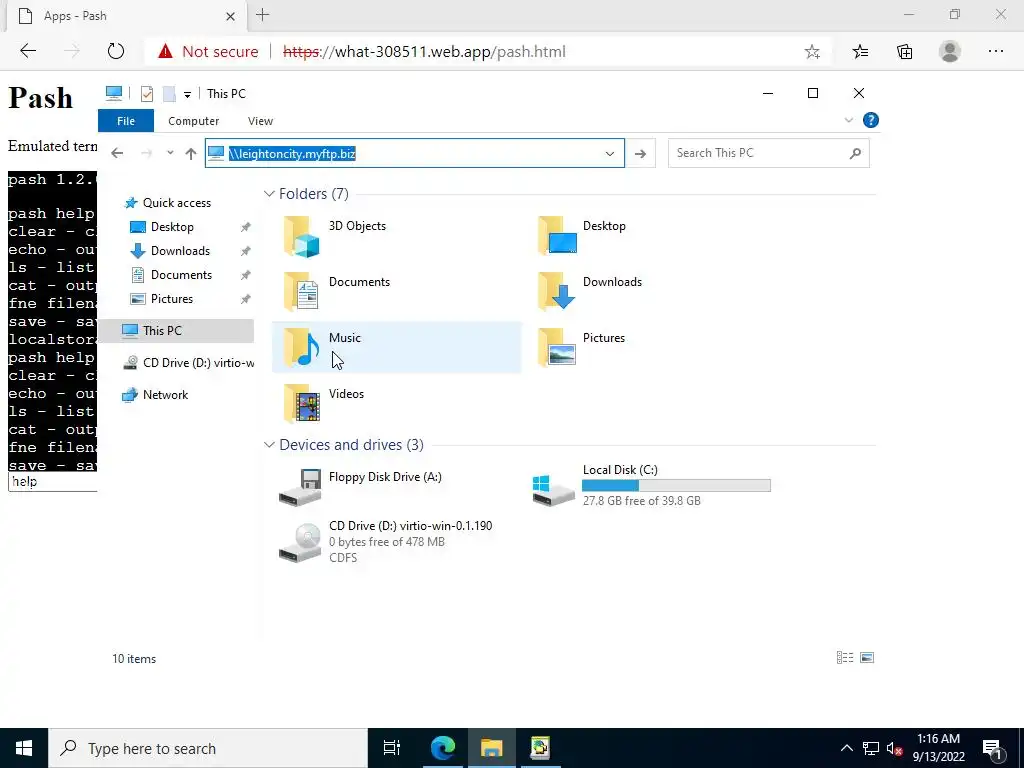Click the taskbar search box
Image resolution: width=1024 pixels, height=768 pixels.
(x=208, y=748)
